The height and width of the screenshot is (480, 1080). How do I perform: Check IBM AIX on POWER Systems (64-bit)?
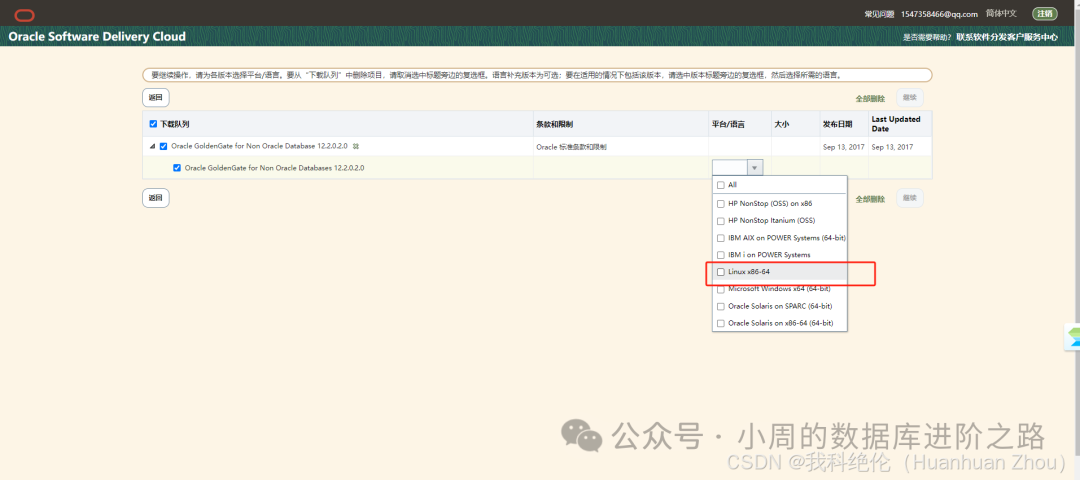click(x=720, y=238)
